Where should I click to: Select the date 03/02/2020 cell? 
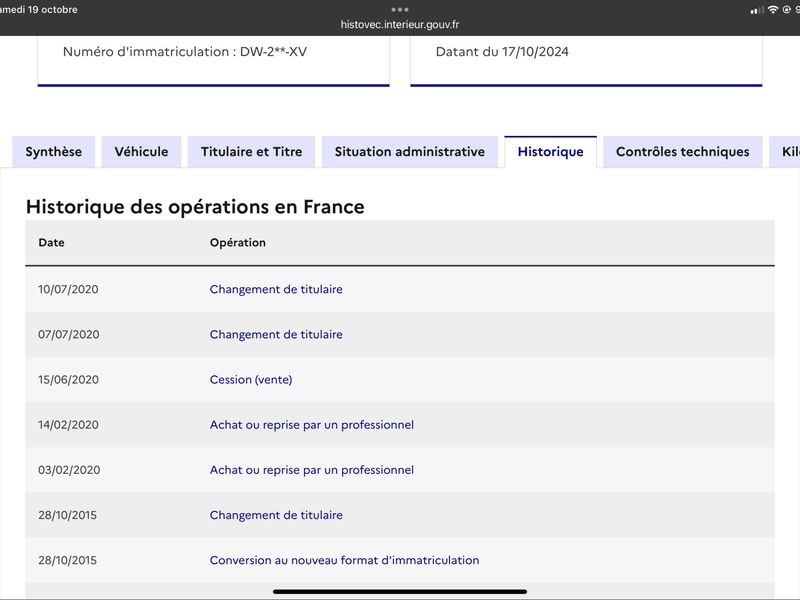tap(69, 470)
